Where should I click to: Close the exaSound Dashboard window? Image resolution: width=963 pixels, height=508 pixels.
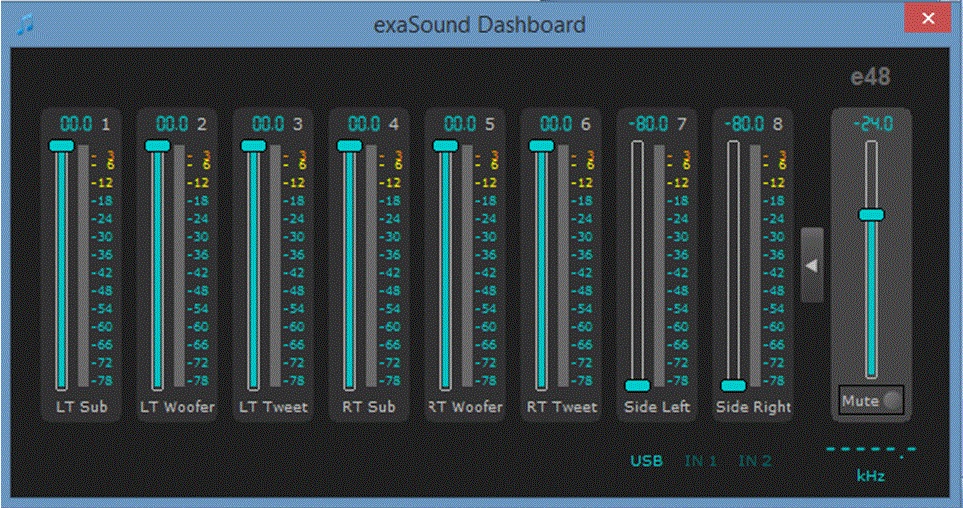tap(928, 18)
